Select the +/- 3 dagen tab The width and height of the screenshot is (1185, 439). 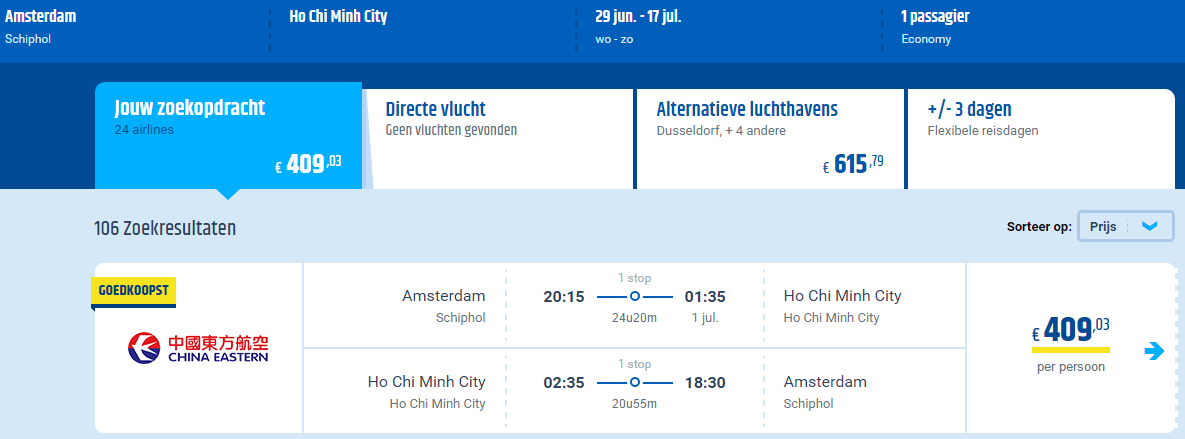1041,139
